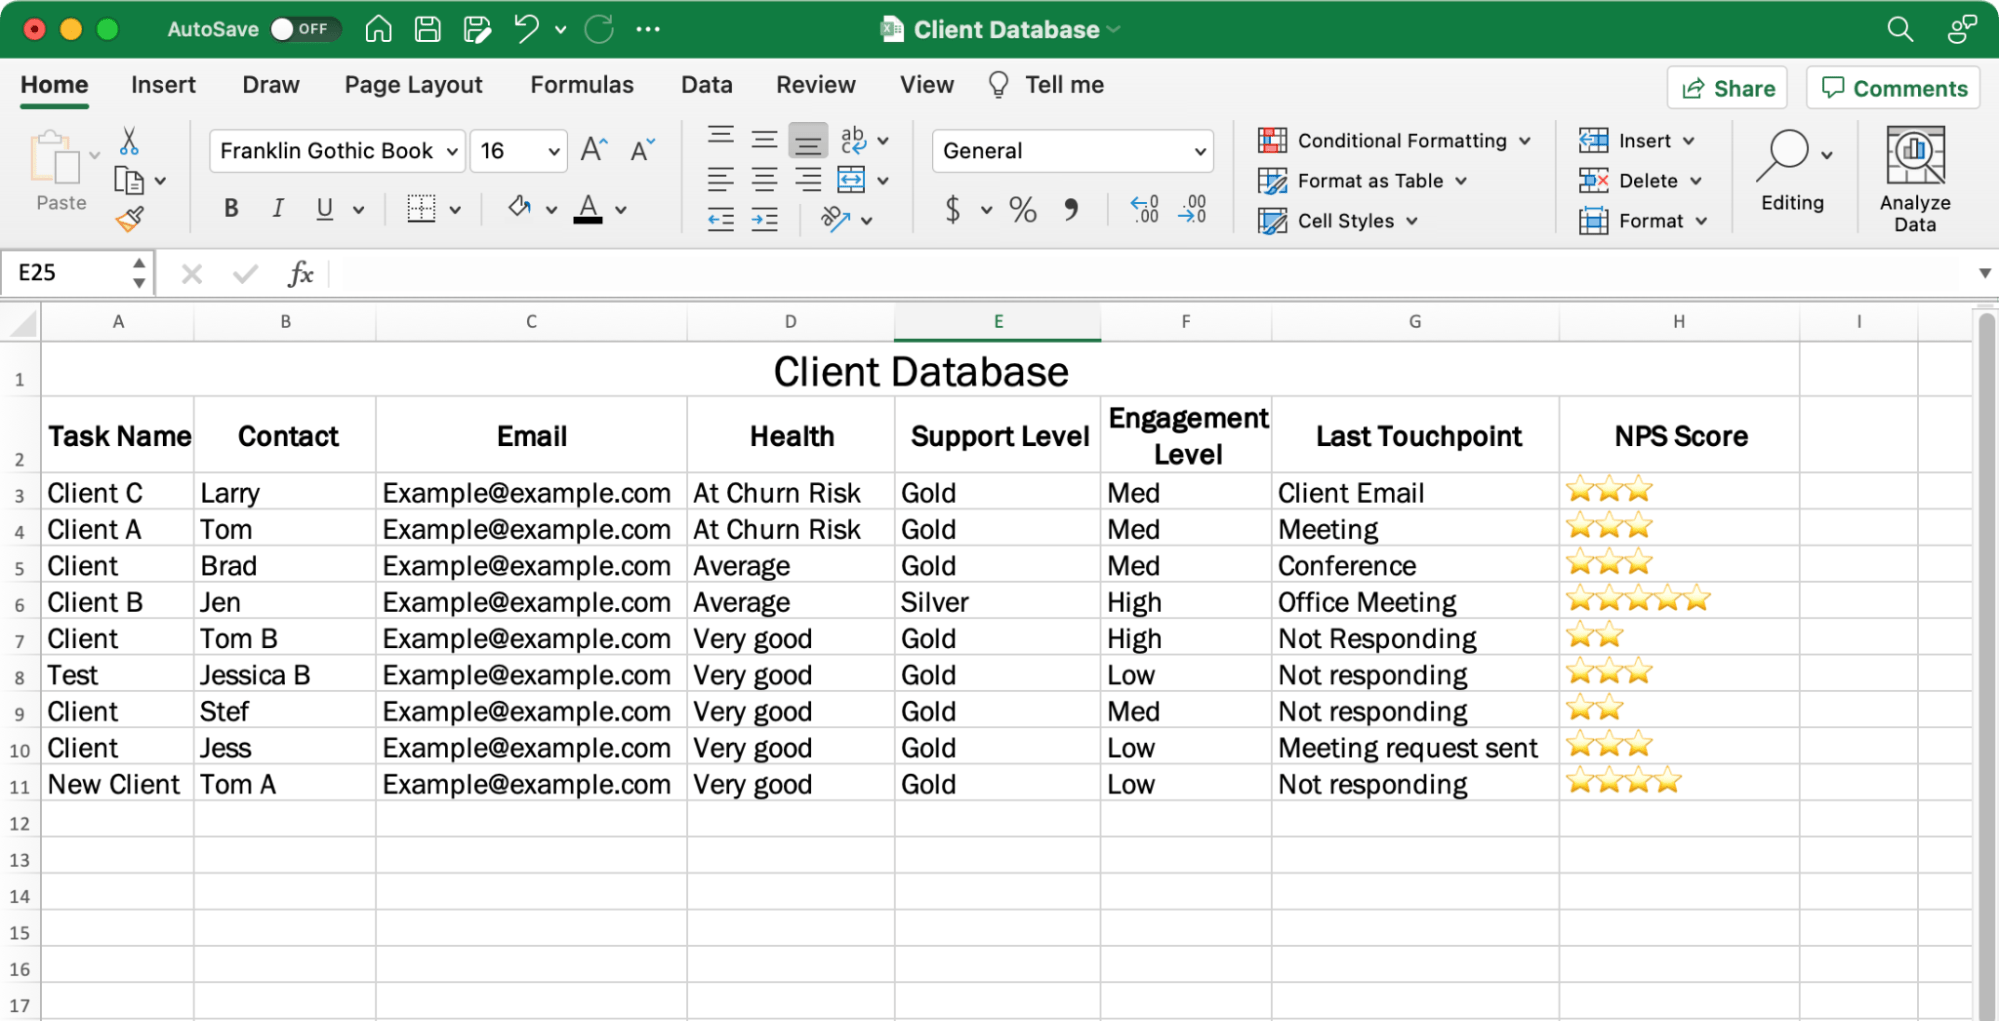Image resolution: width=1999 pixels, height=1021 pixels.
Task: Click the Decrease Decimal icon
Action: [x=1192, y=208]
